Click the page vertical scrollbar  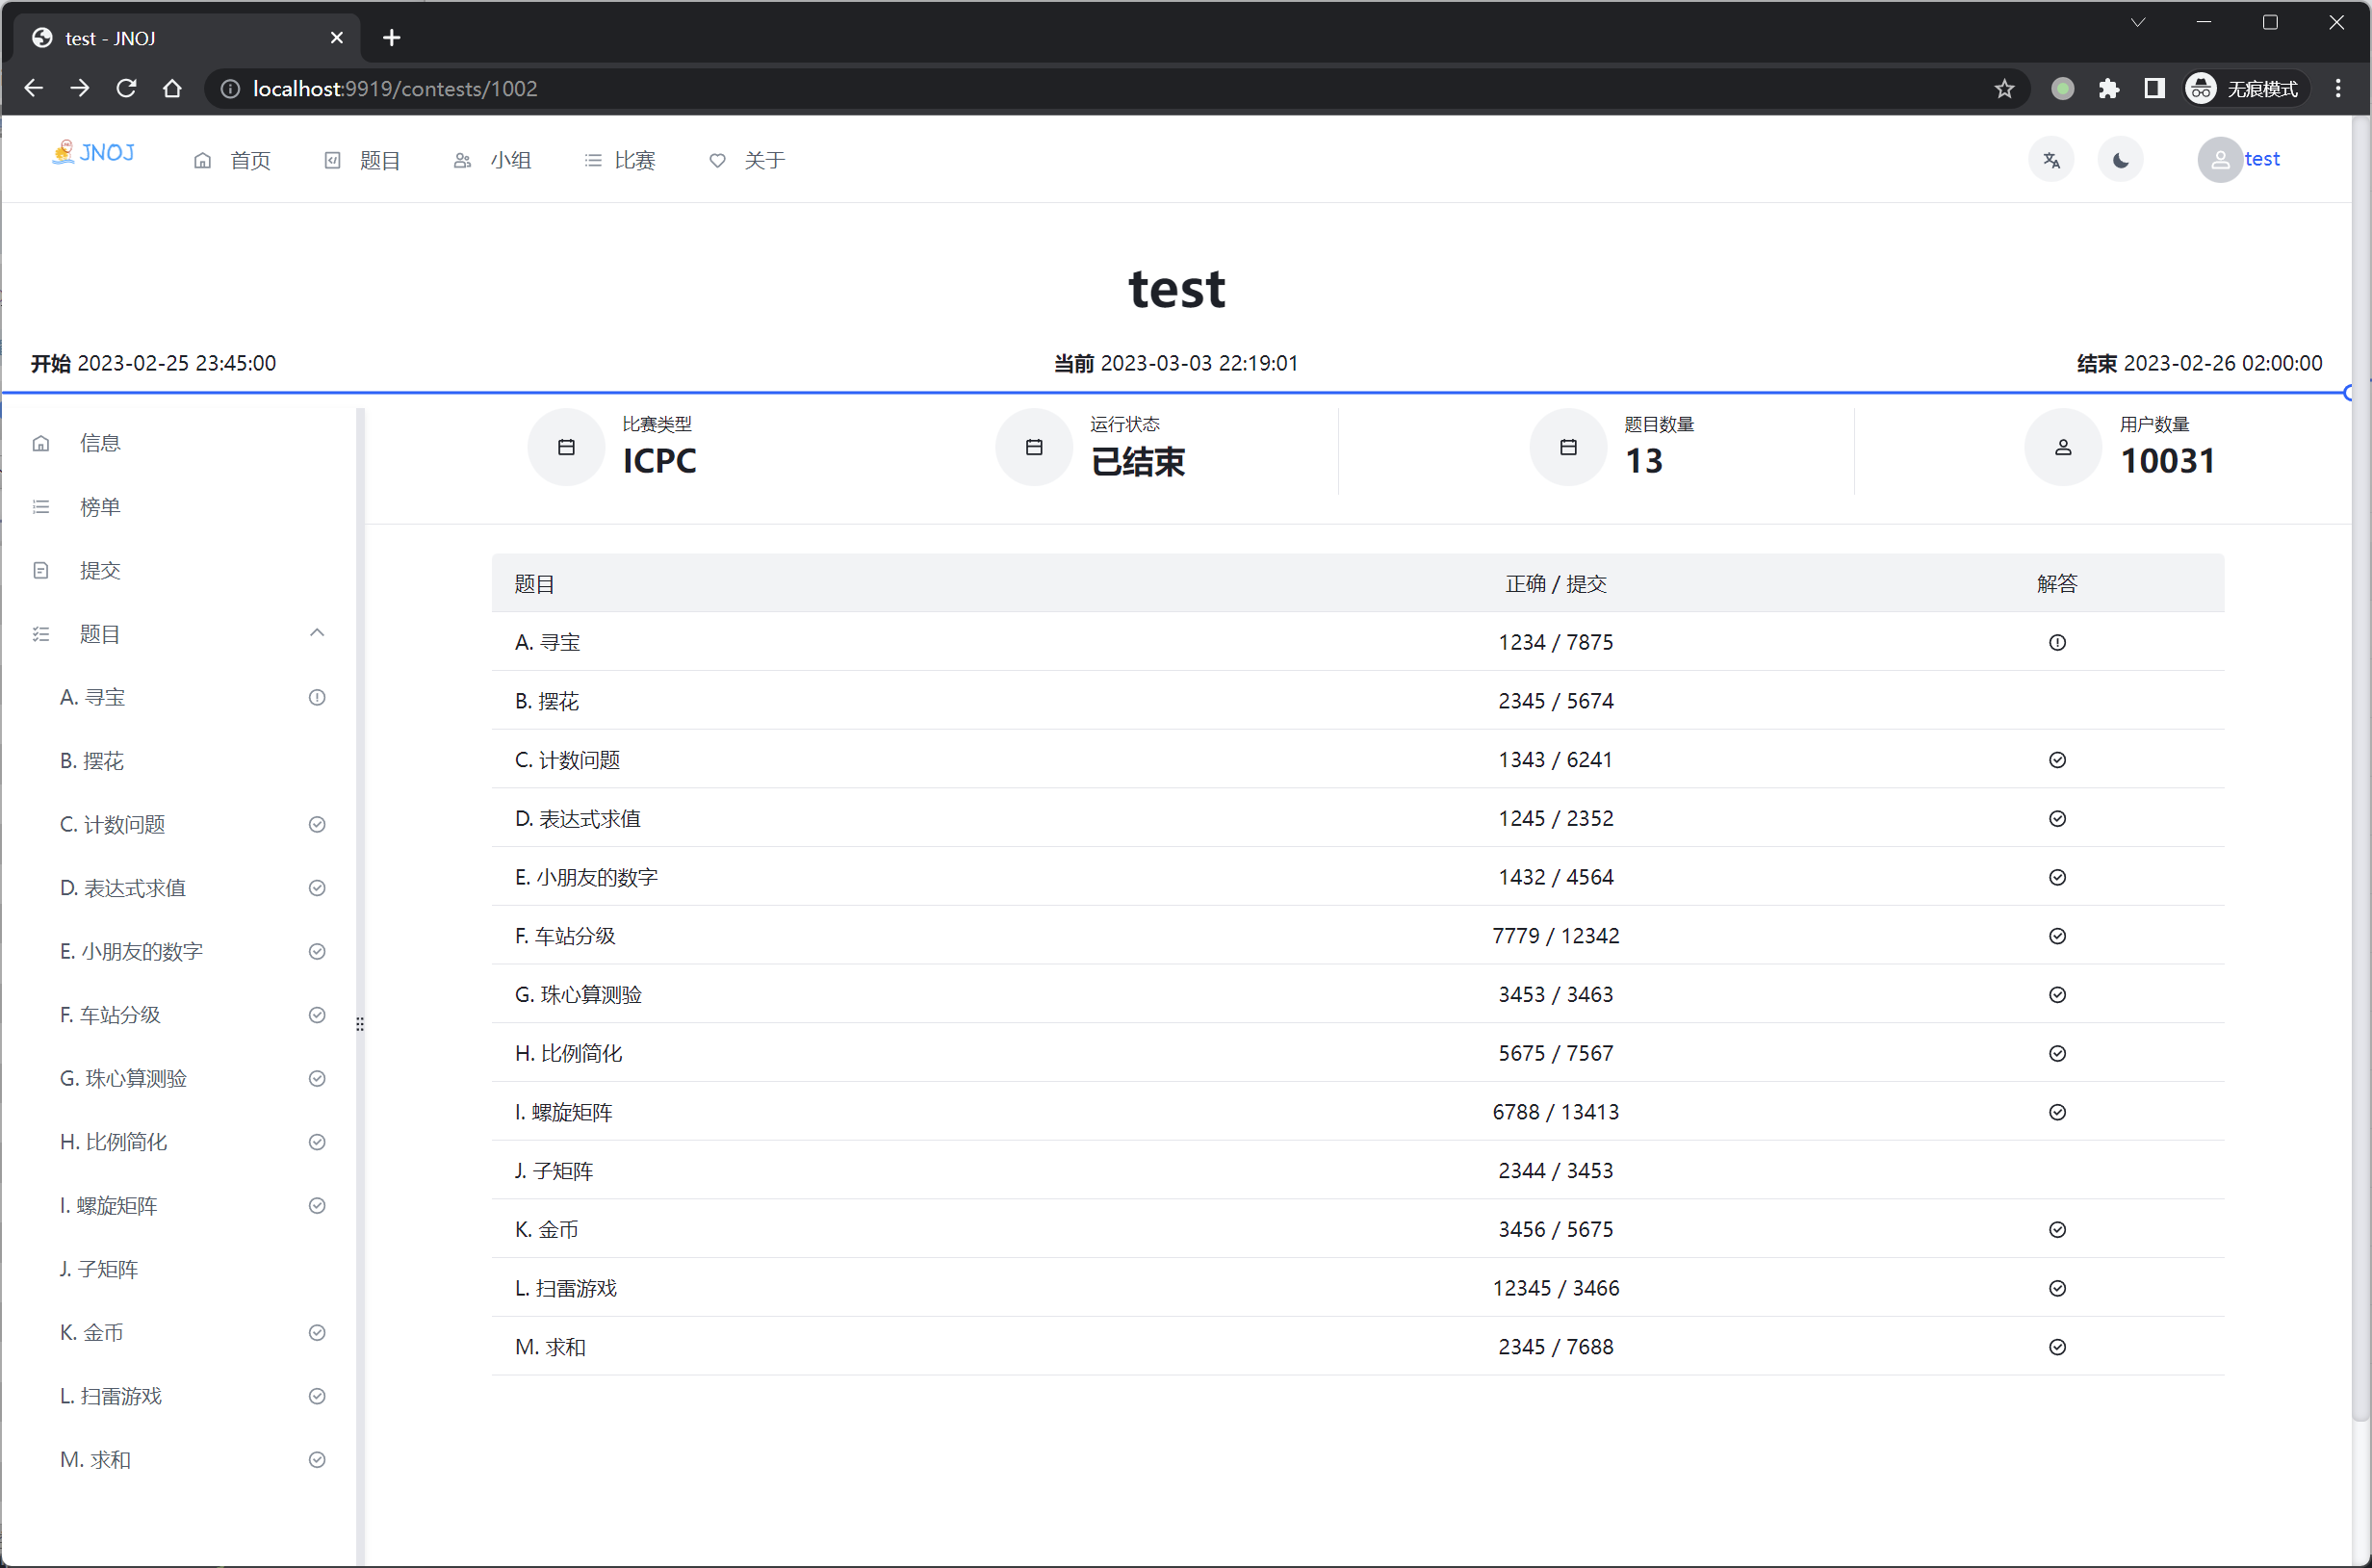pos(2361,770)
